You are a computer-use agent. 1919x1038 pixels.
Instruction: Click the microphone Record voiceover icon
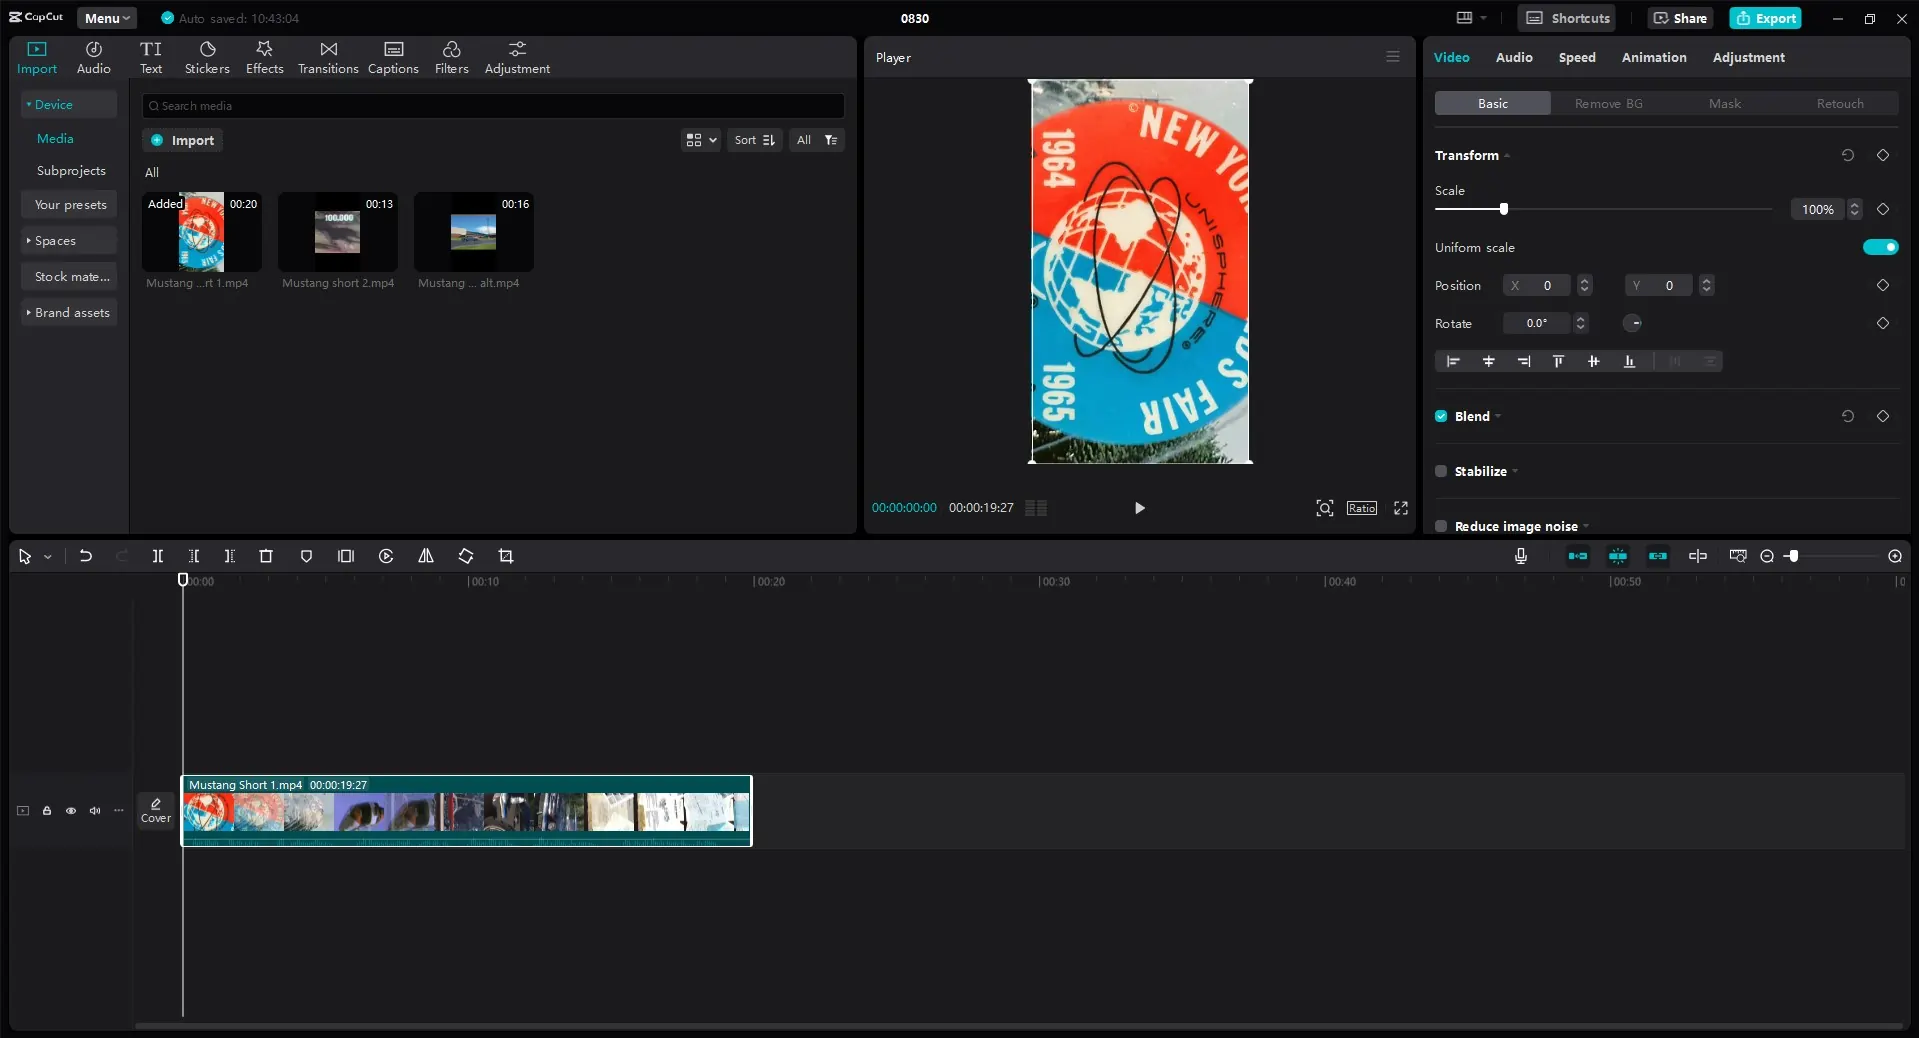coord(1521,556)
